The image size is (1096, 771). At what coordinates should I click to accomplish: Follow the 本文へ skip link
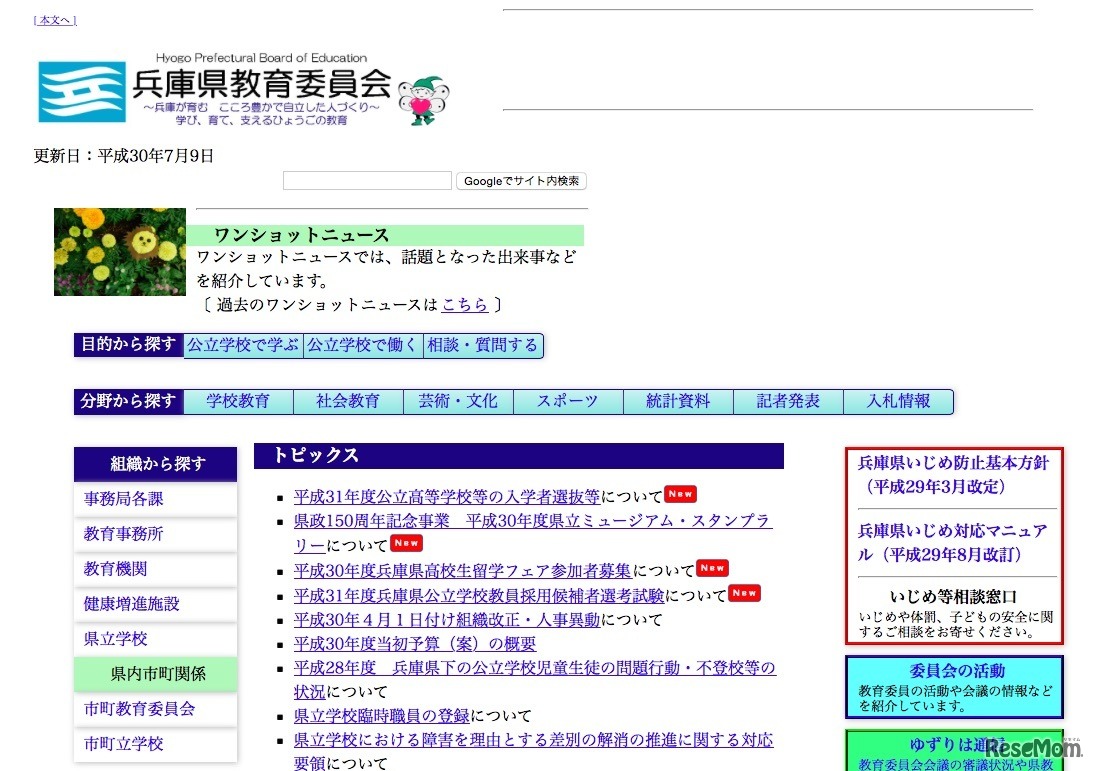55,20
